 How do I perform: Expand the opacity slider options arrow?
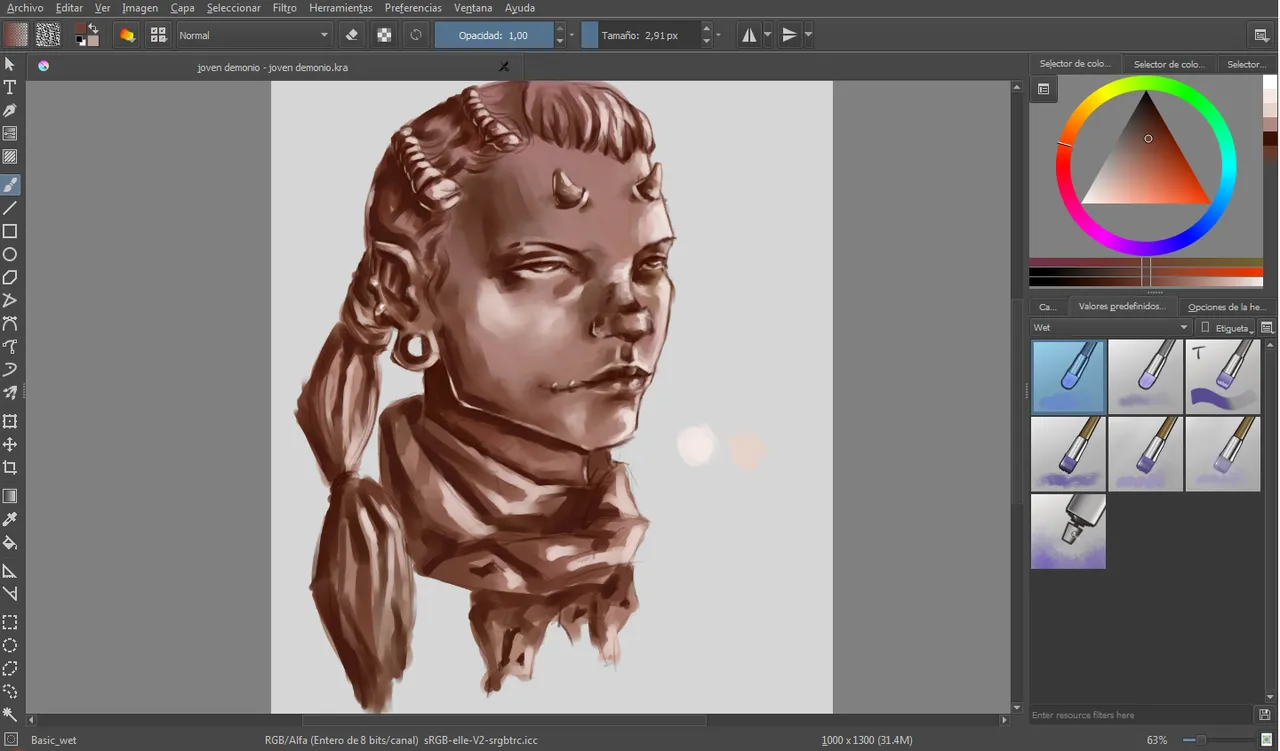point(572,35)
